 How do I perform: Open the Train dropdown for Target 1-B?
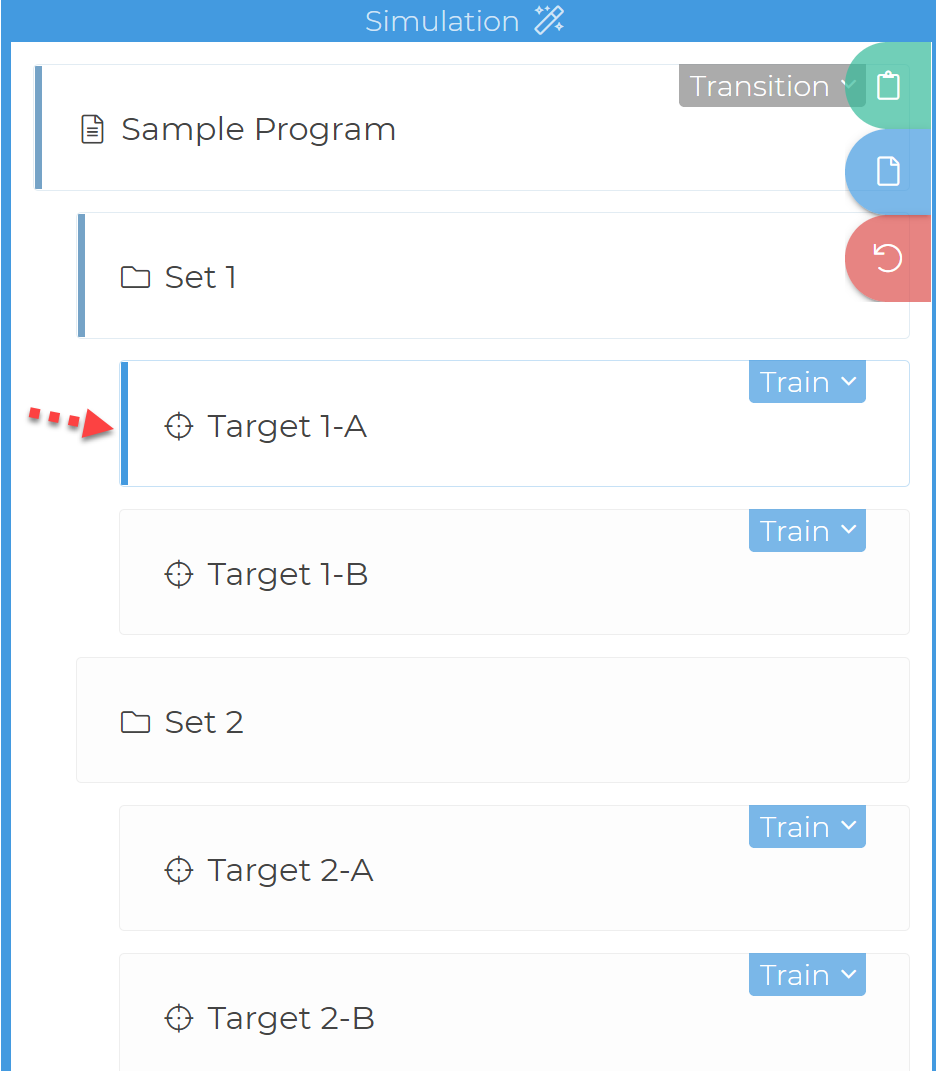pyautogui.click(x=807, y=531)
